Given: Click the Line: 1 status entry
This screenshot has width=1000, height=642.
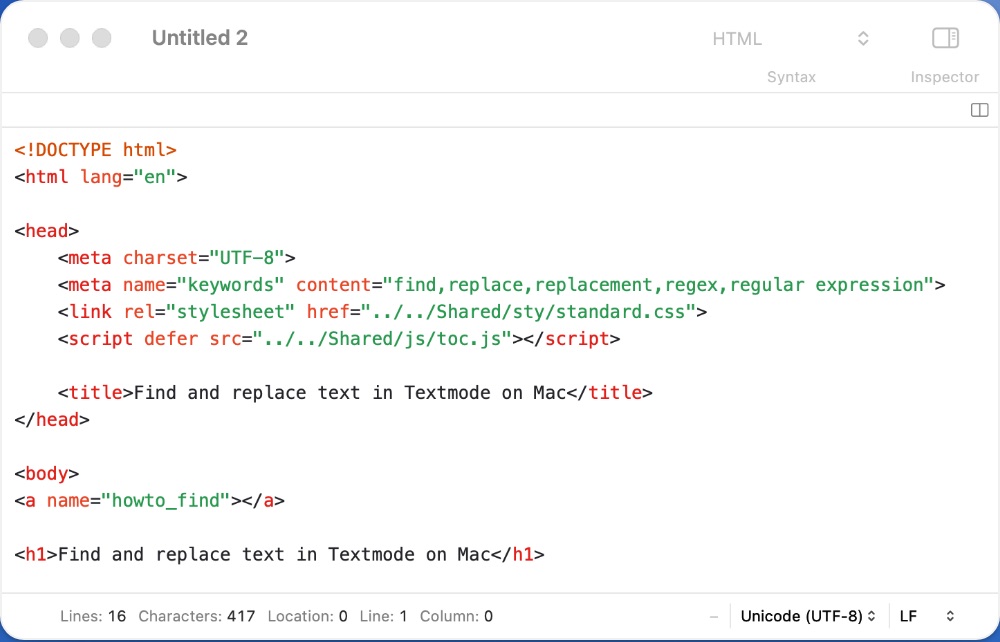Looking at the screenshot, I should (x=383, y=616).
